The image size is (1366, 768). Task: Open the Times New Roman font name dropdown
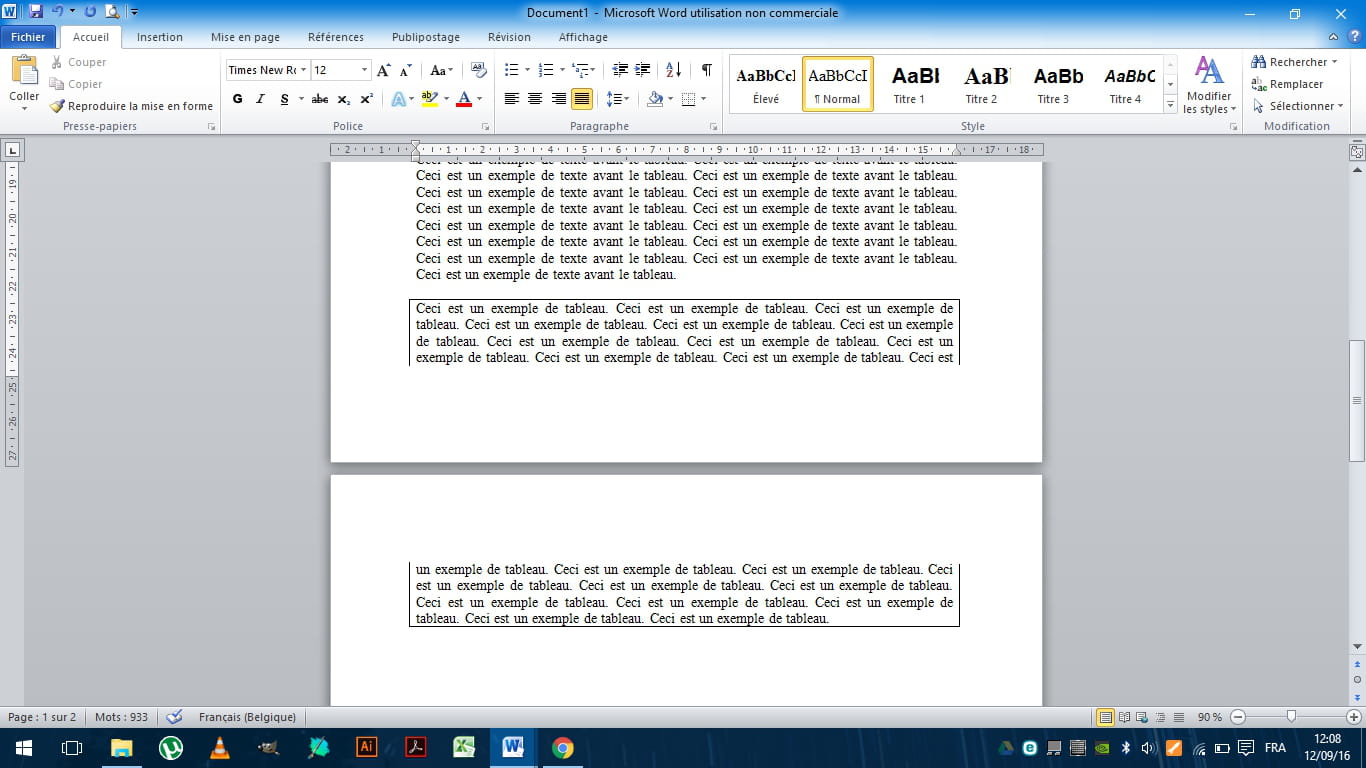[x=303, y=70]
